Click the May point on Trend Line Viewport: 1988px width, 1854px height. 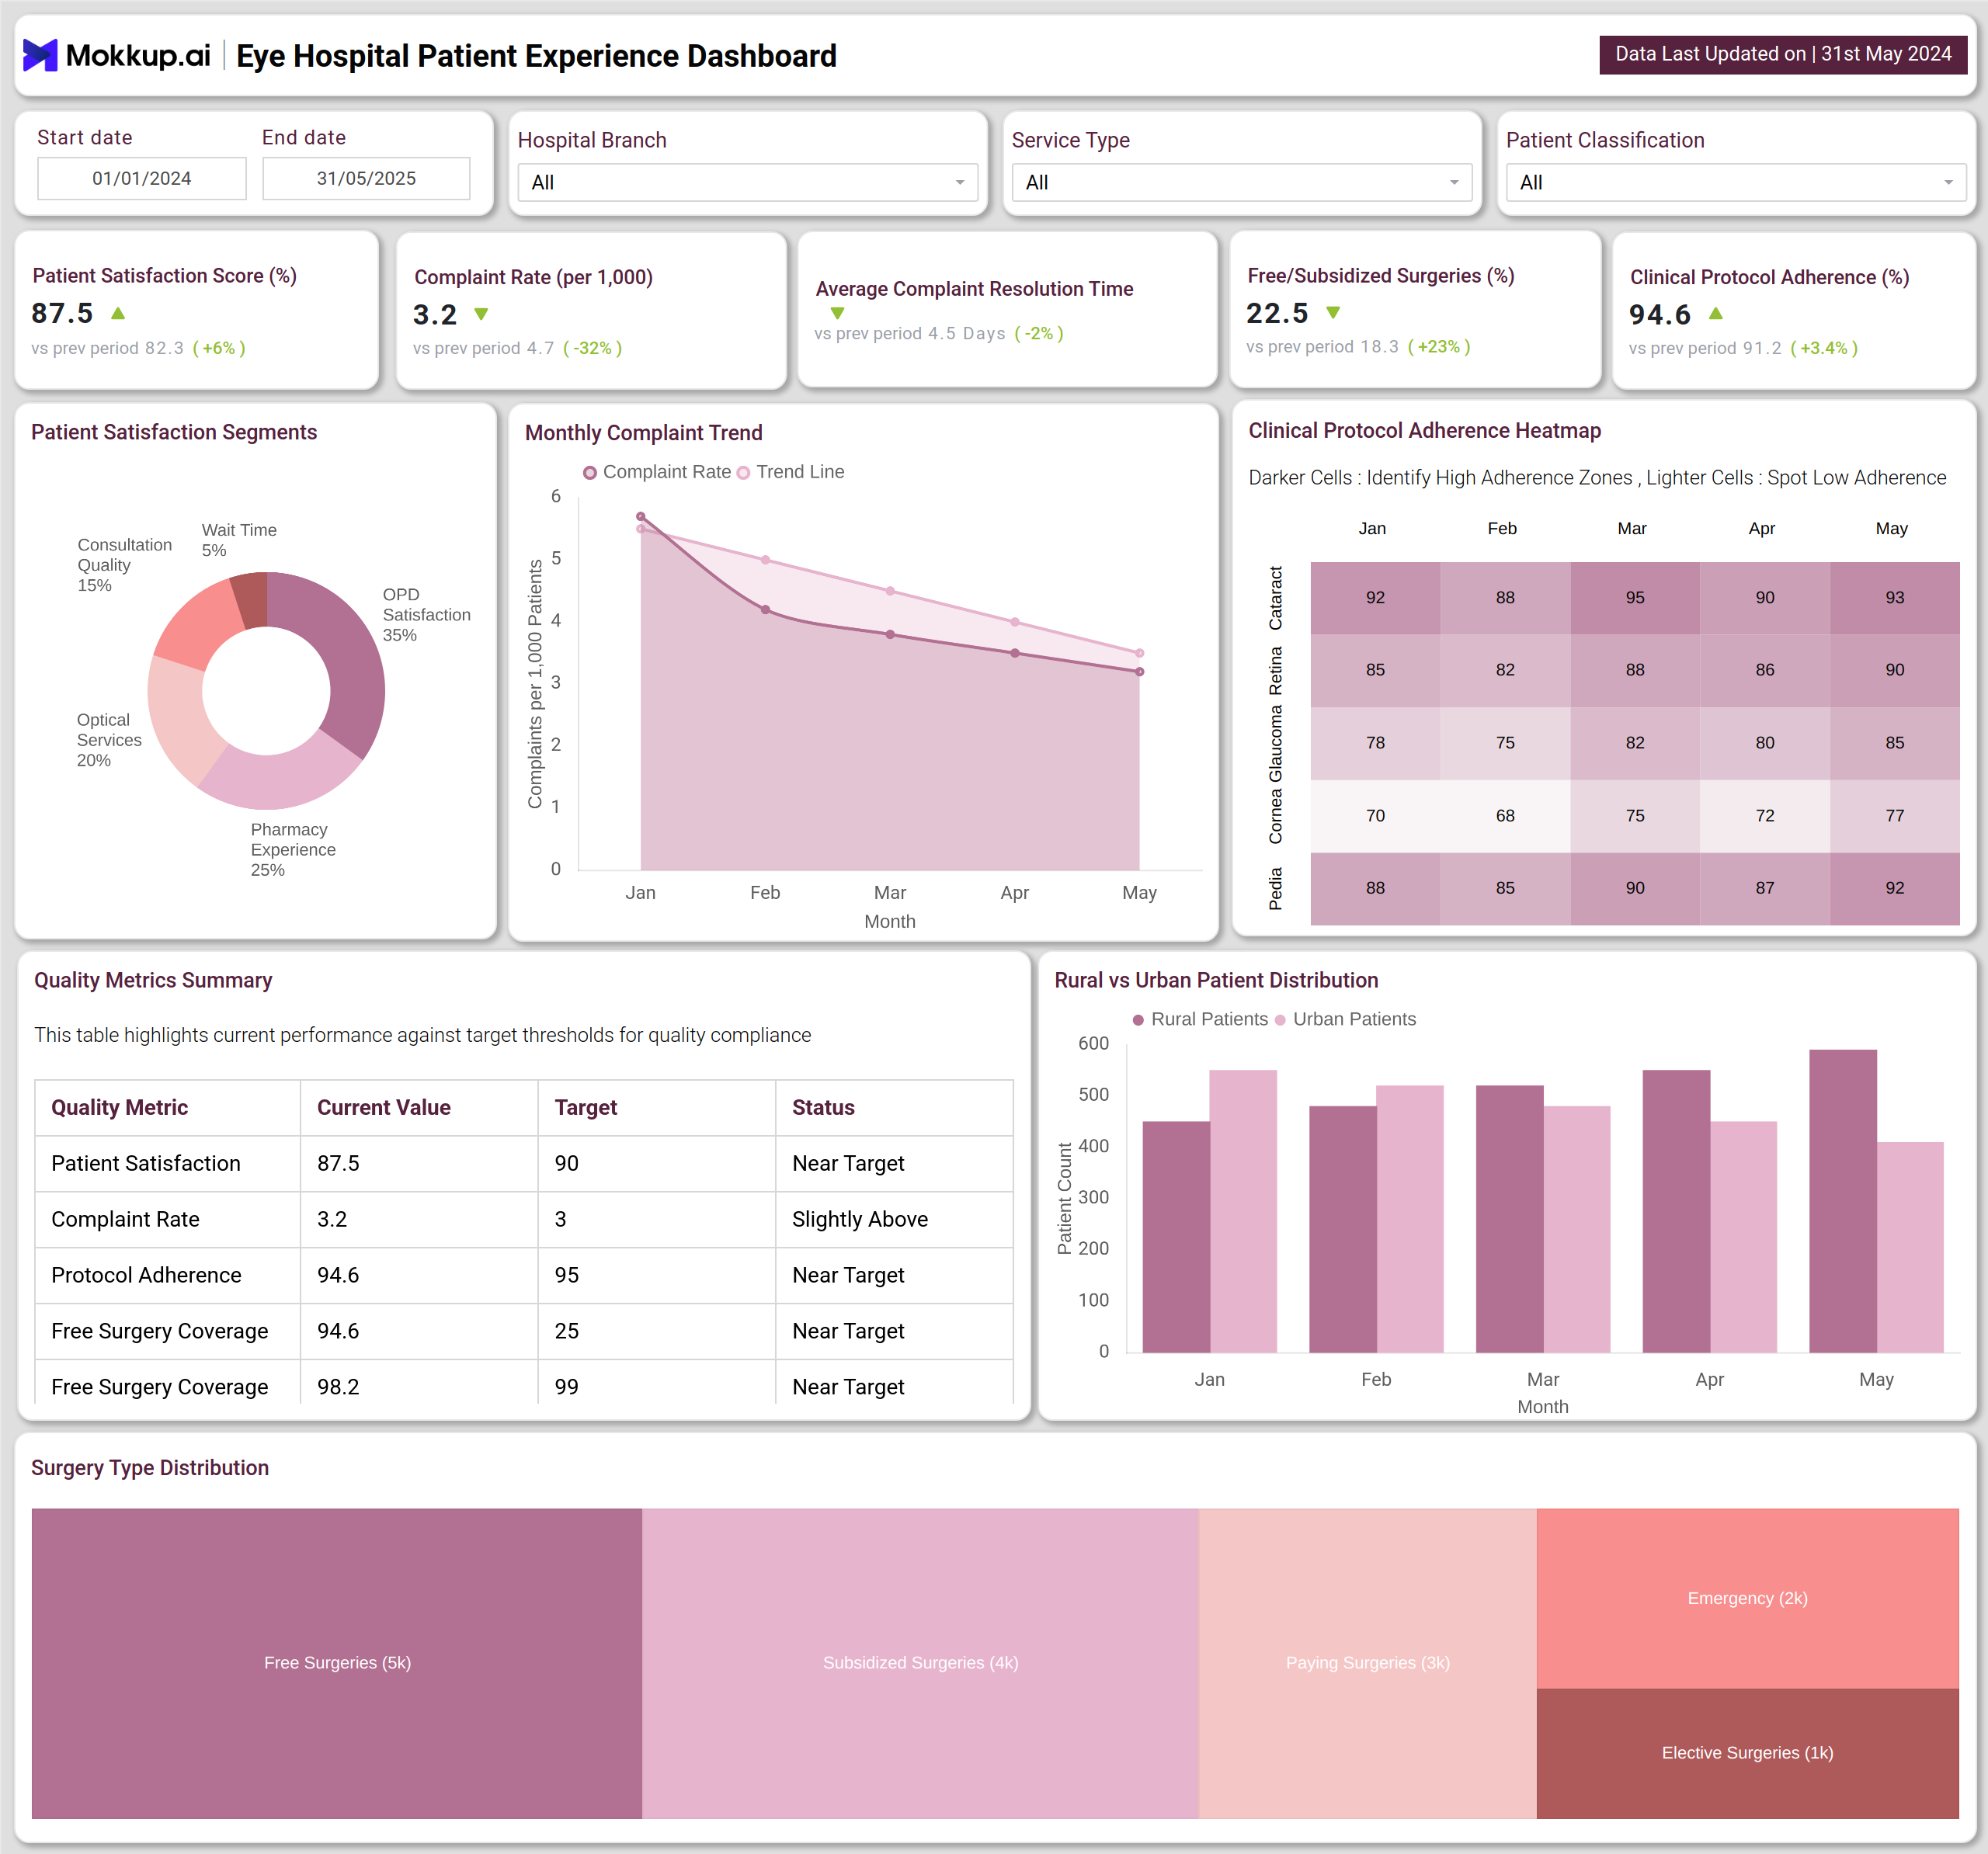(x=1139, y=653)
